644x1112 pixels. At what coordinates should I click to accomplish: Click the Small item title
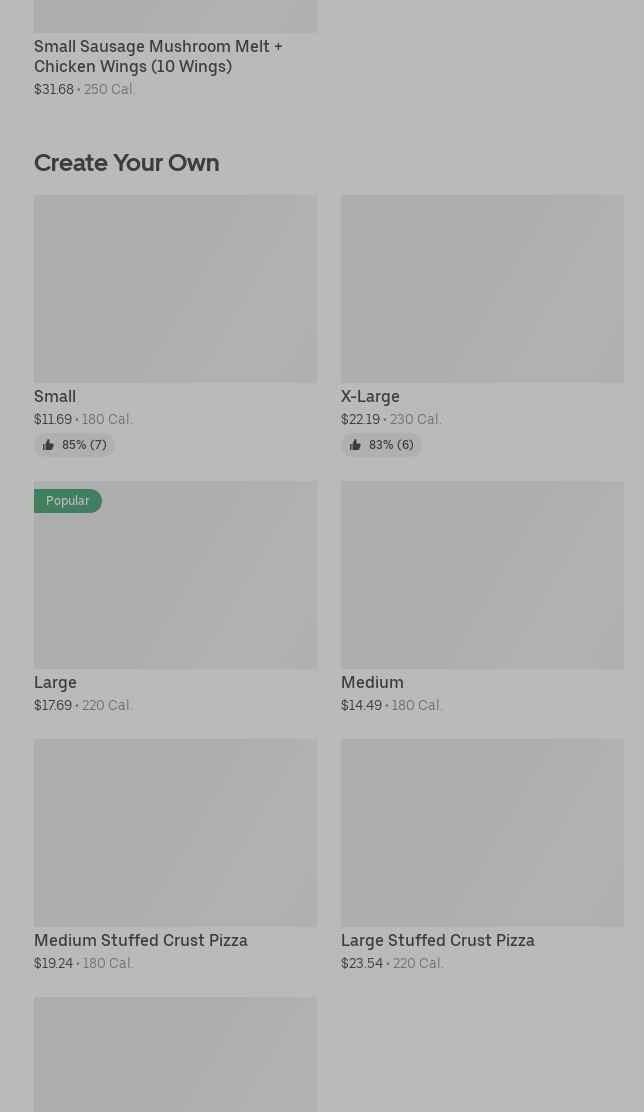[55, 396]
